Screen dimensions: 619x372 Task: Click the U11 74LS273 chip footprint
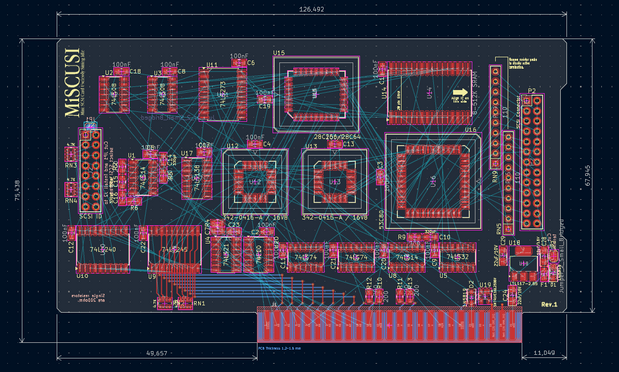click(x=223, y=94)
